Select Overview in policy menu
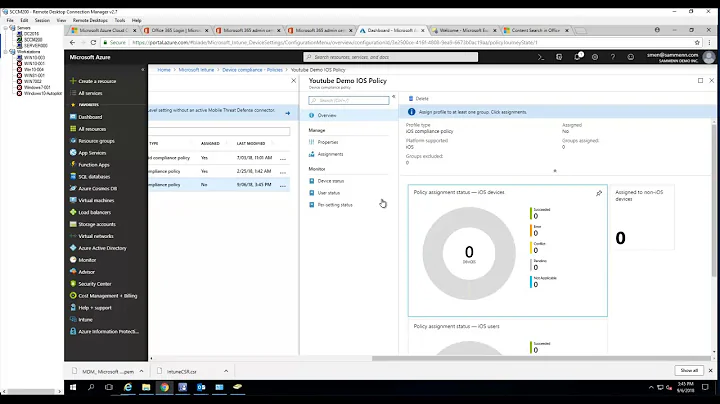 point(349,115)
